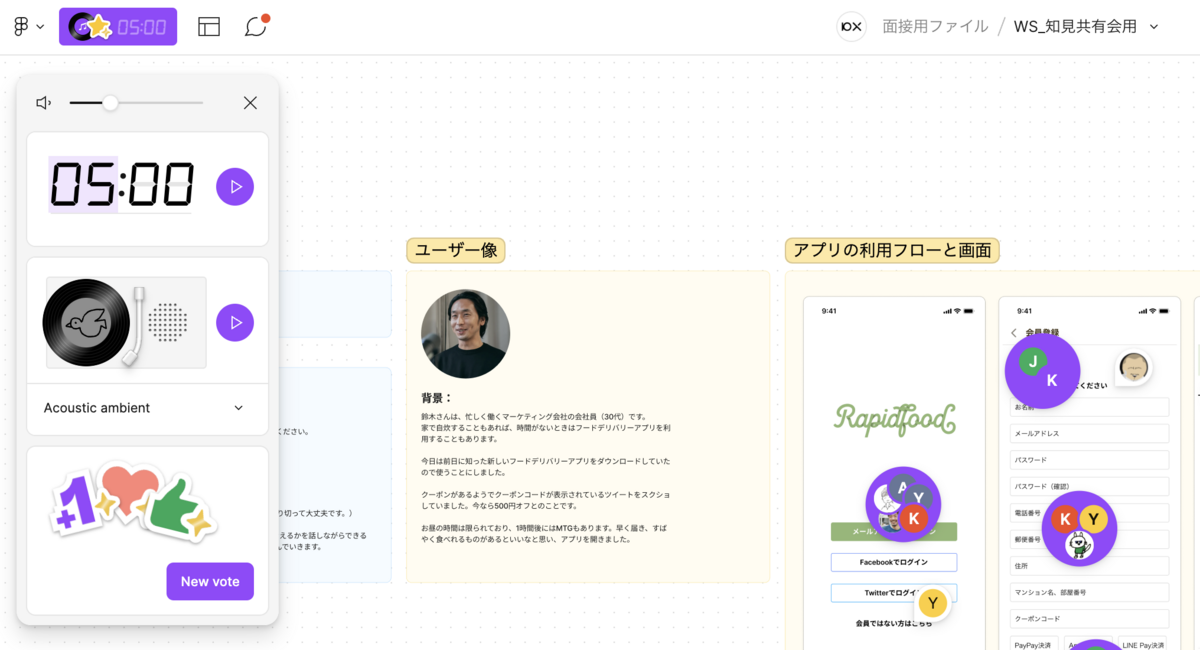Click the vinyl record player illustration

pos(124,322)
